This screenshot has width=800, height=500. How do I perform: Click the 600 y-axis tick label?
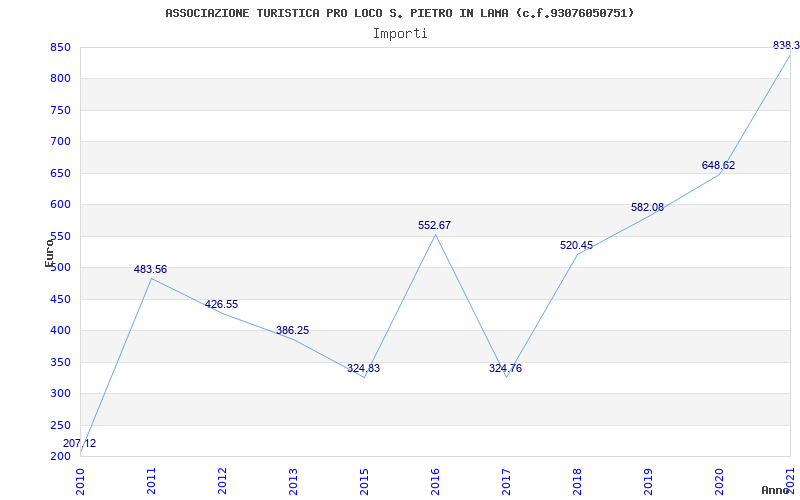pos(60,205)
